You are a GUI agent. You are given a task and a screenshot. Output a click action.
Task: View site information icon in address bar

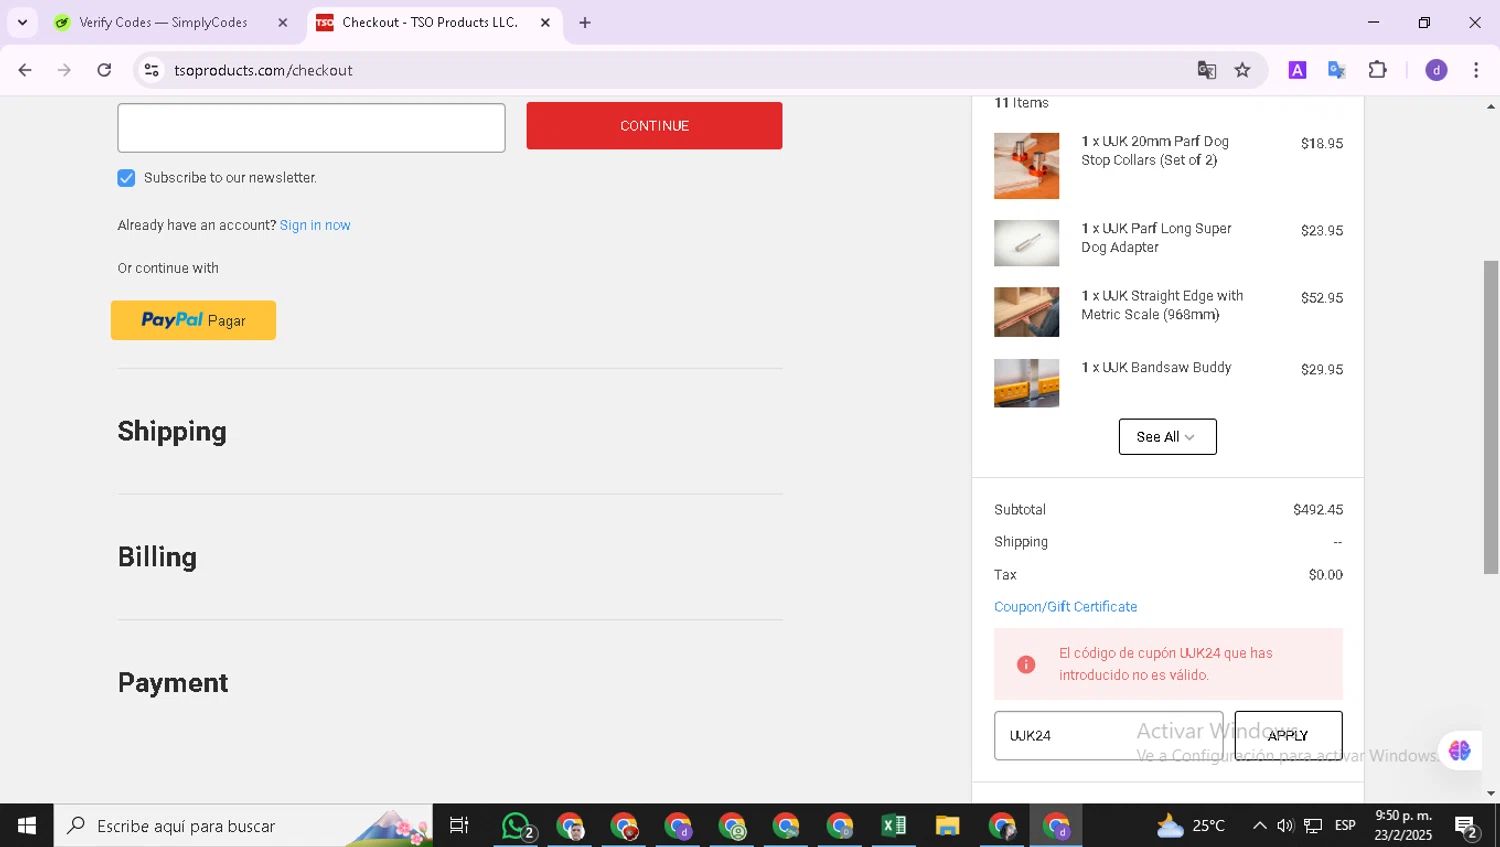point(152,70)
